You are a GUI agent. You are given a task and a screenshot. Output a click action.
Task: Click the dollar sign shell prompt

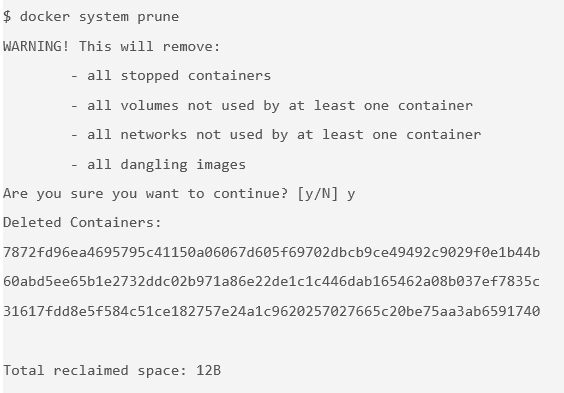tap(7, 17)
